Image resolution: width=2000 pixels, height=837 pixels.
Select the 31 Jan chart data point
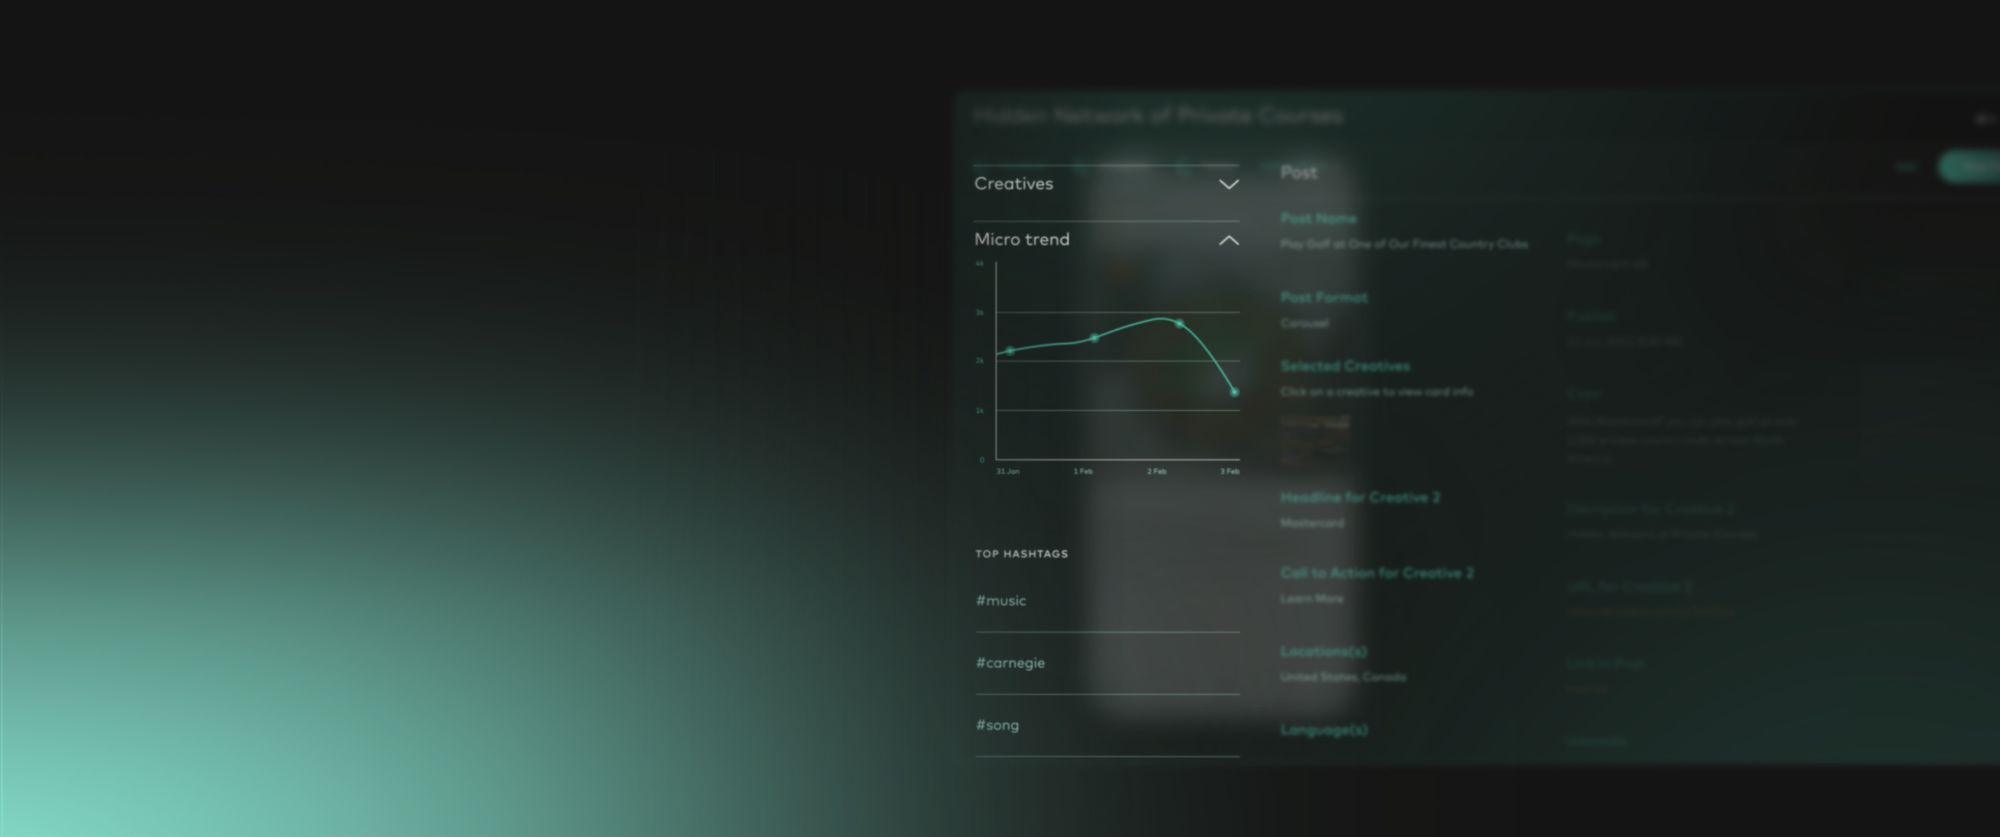pos(1010,351)
